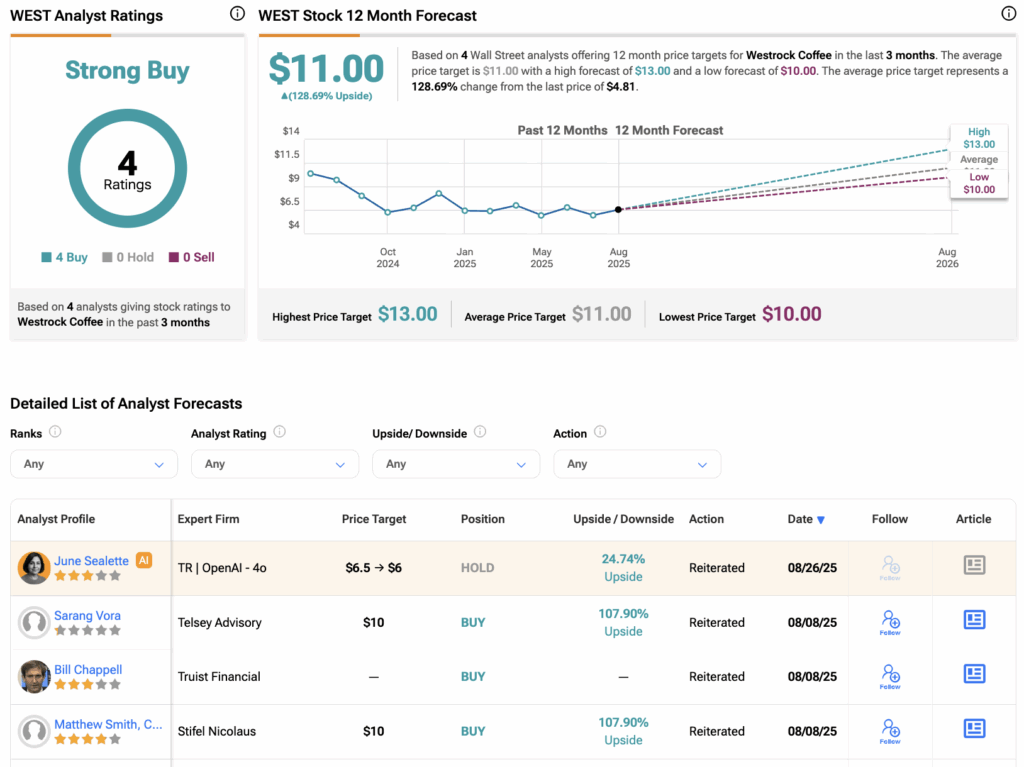Click the Expert Firm column header
Viewport: 1024px width, 767px height.
[208, 519]
